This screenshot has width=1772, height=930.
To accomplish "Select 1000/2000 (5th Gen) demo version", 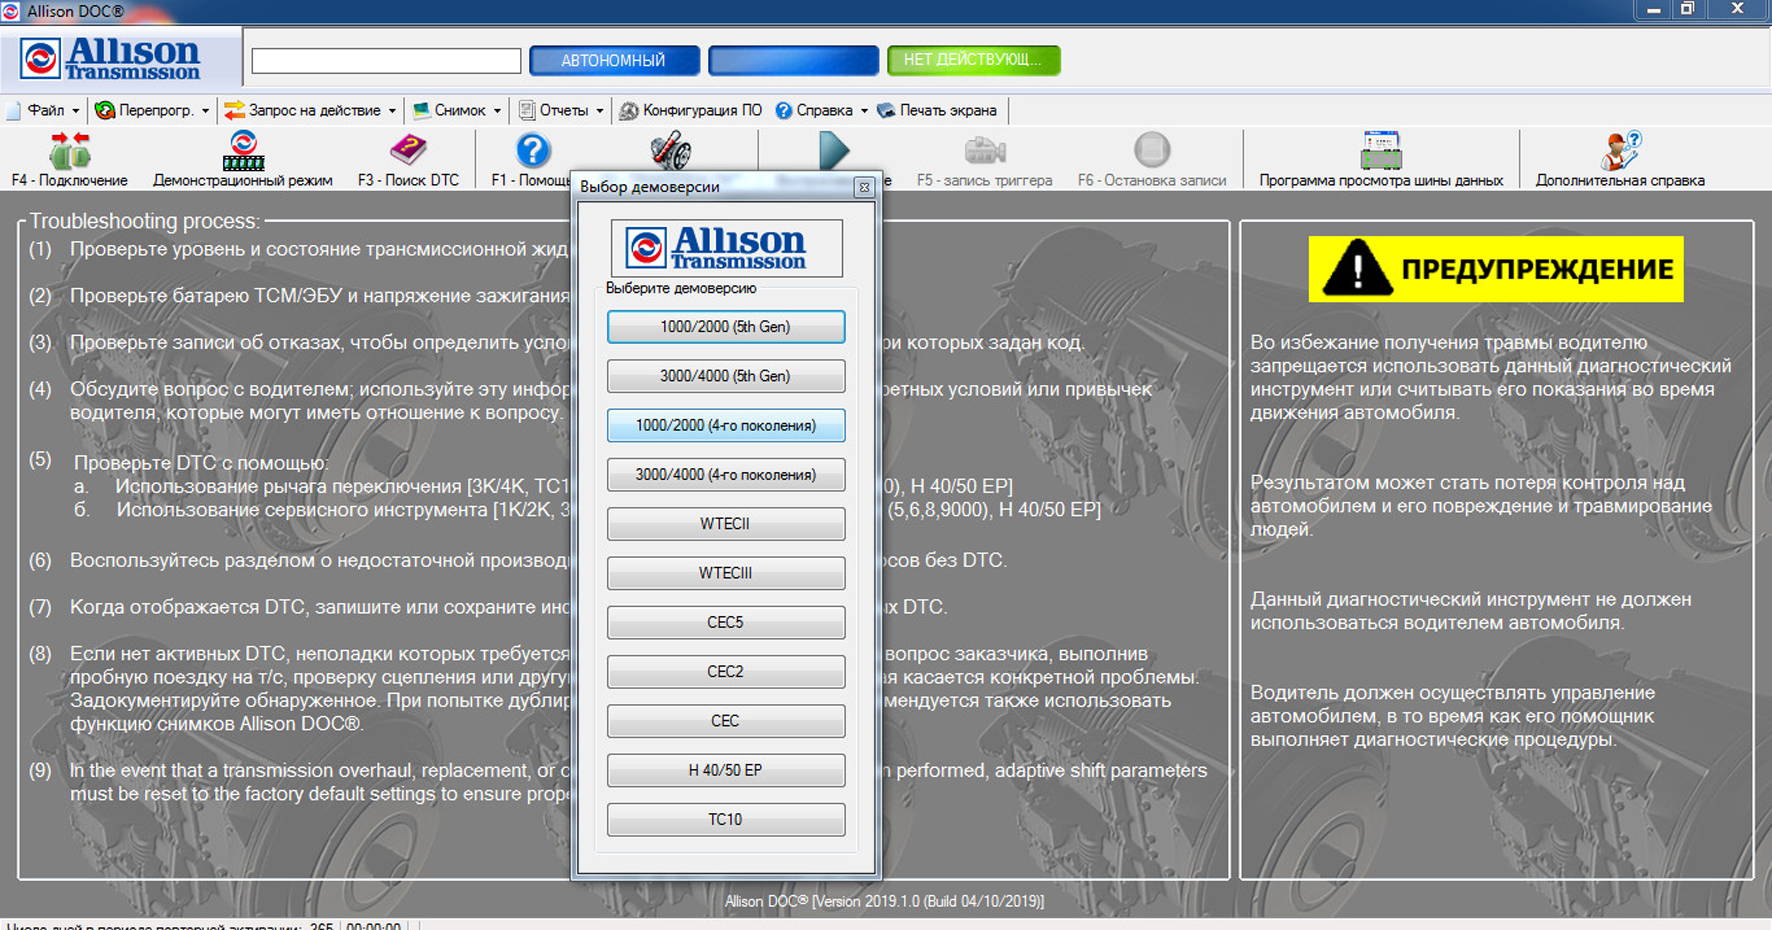I will (725, 327).
